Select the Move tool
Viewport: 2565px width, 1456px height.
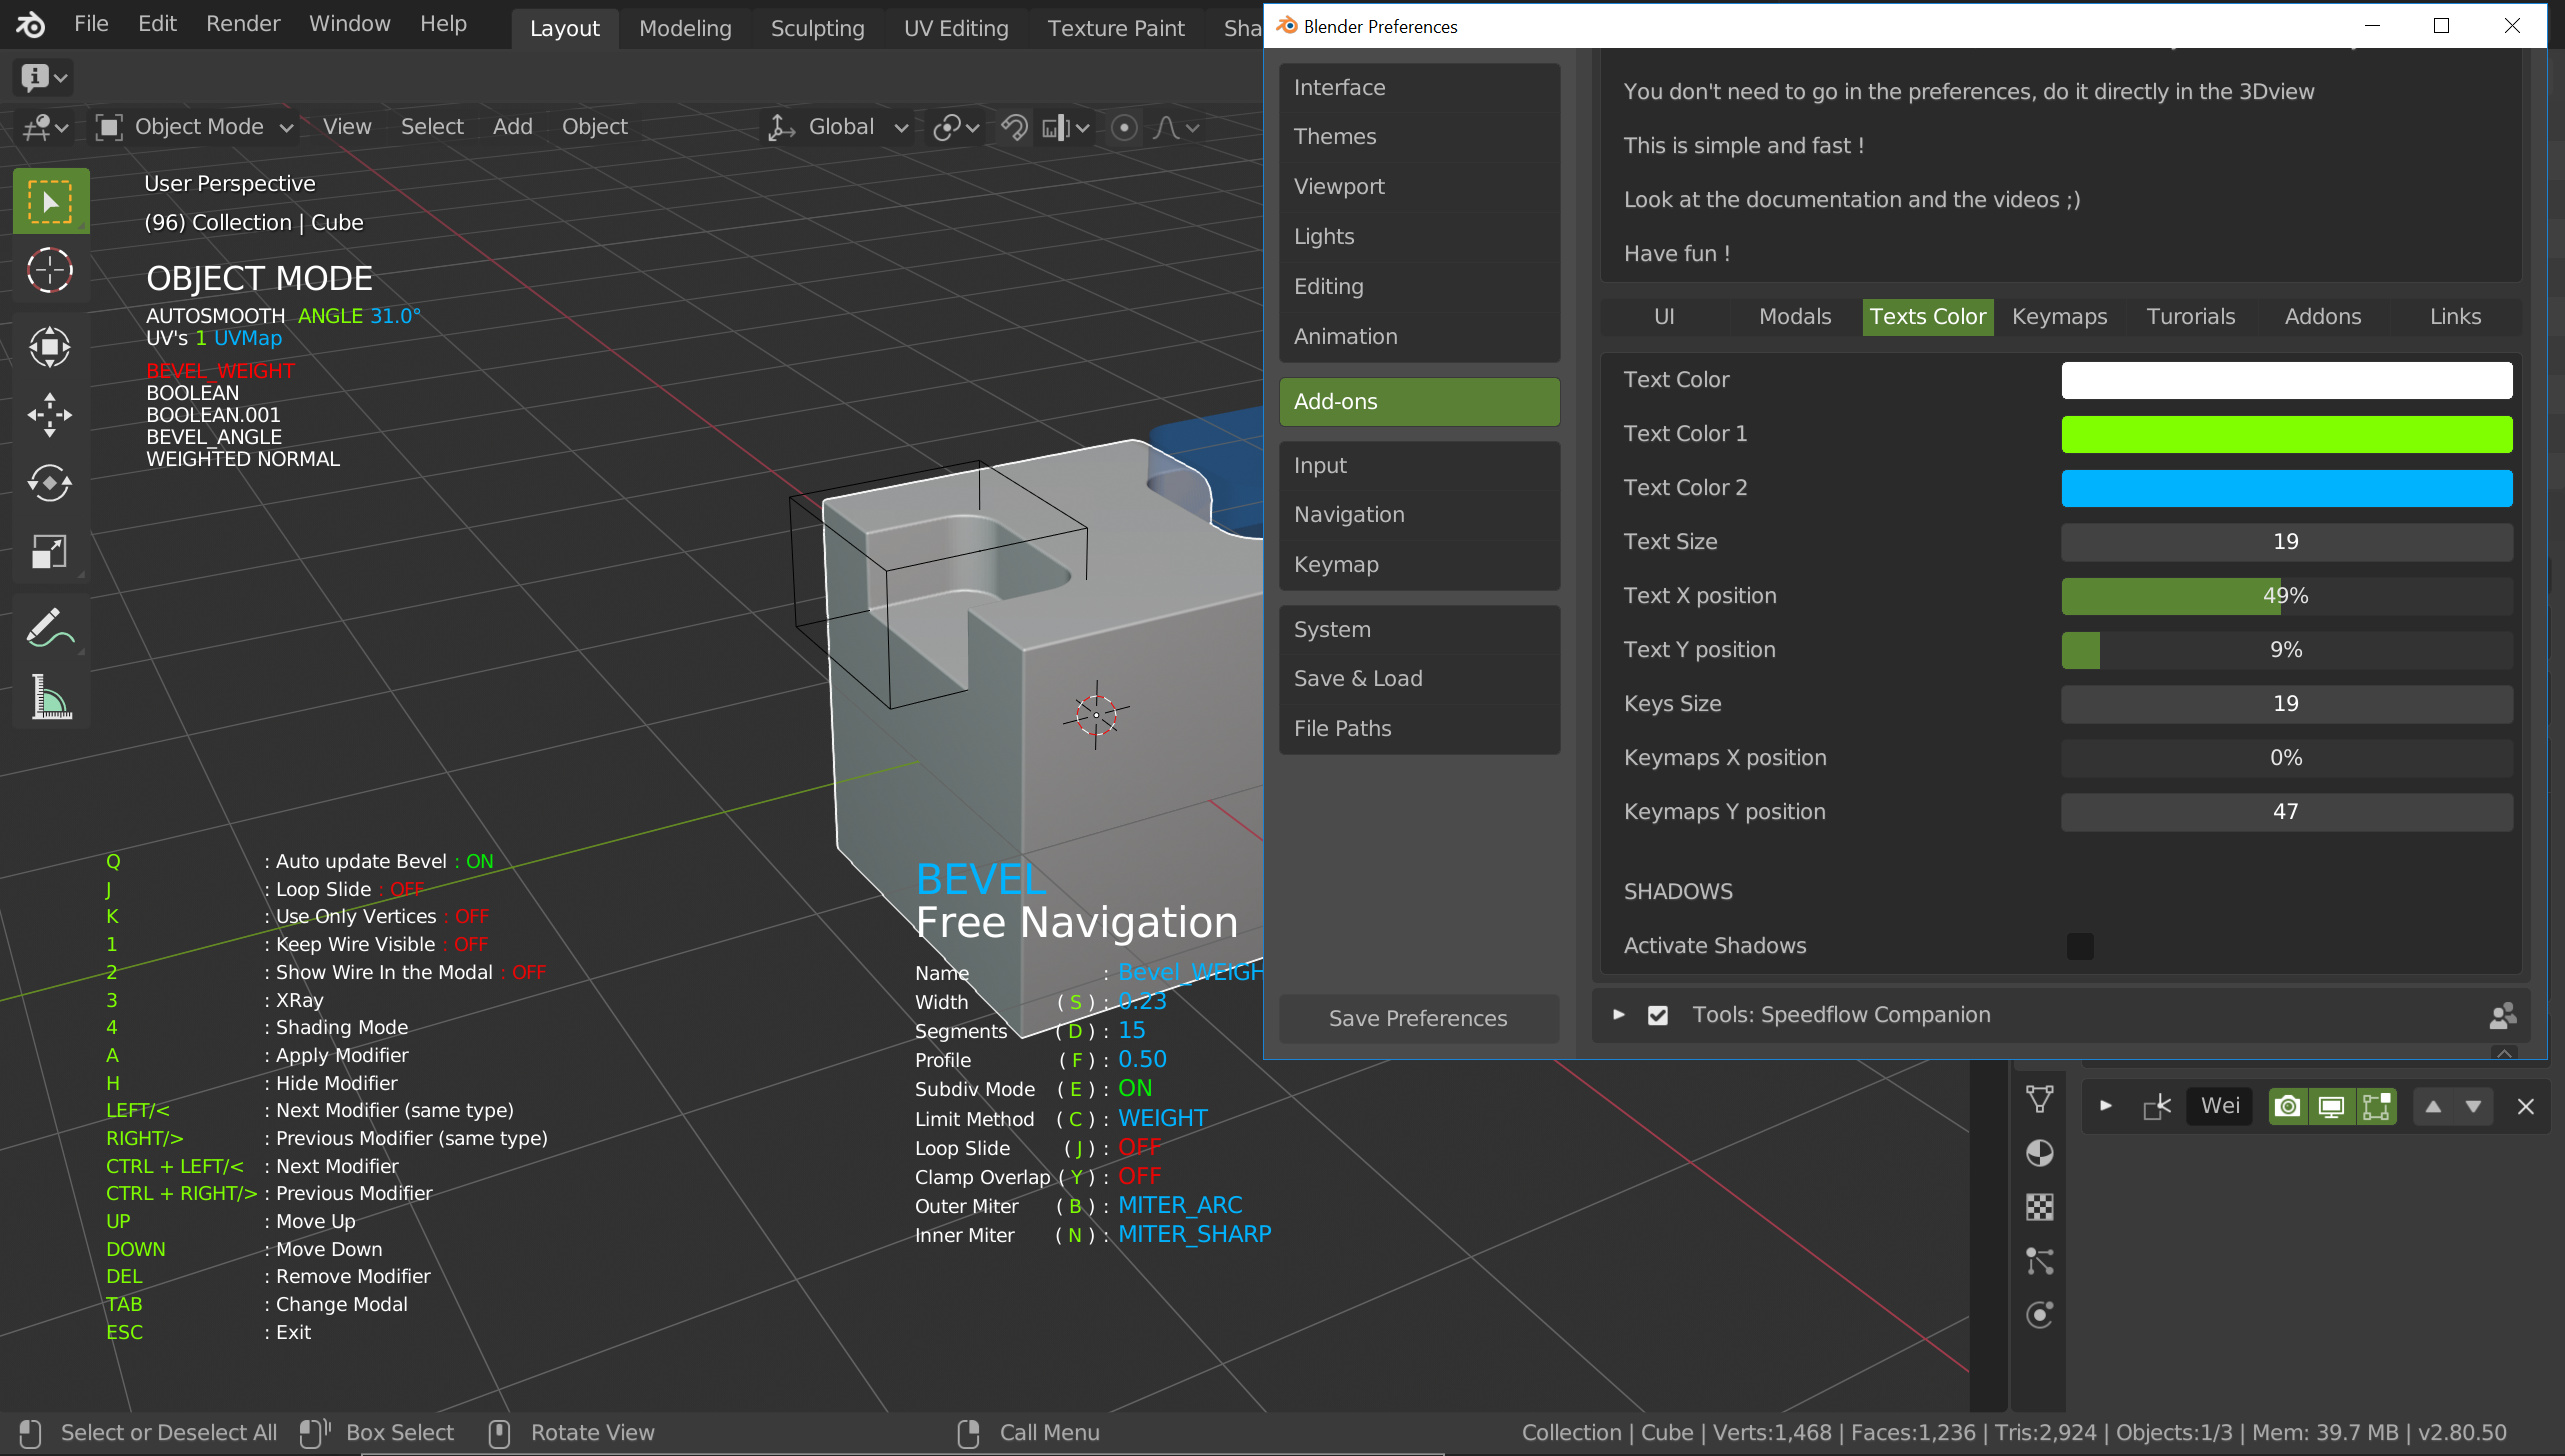tap(51, 414)
